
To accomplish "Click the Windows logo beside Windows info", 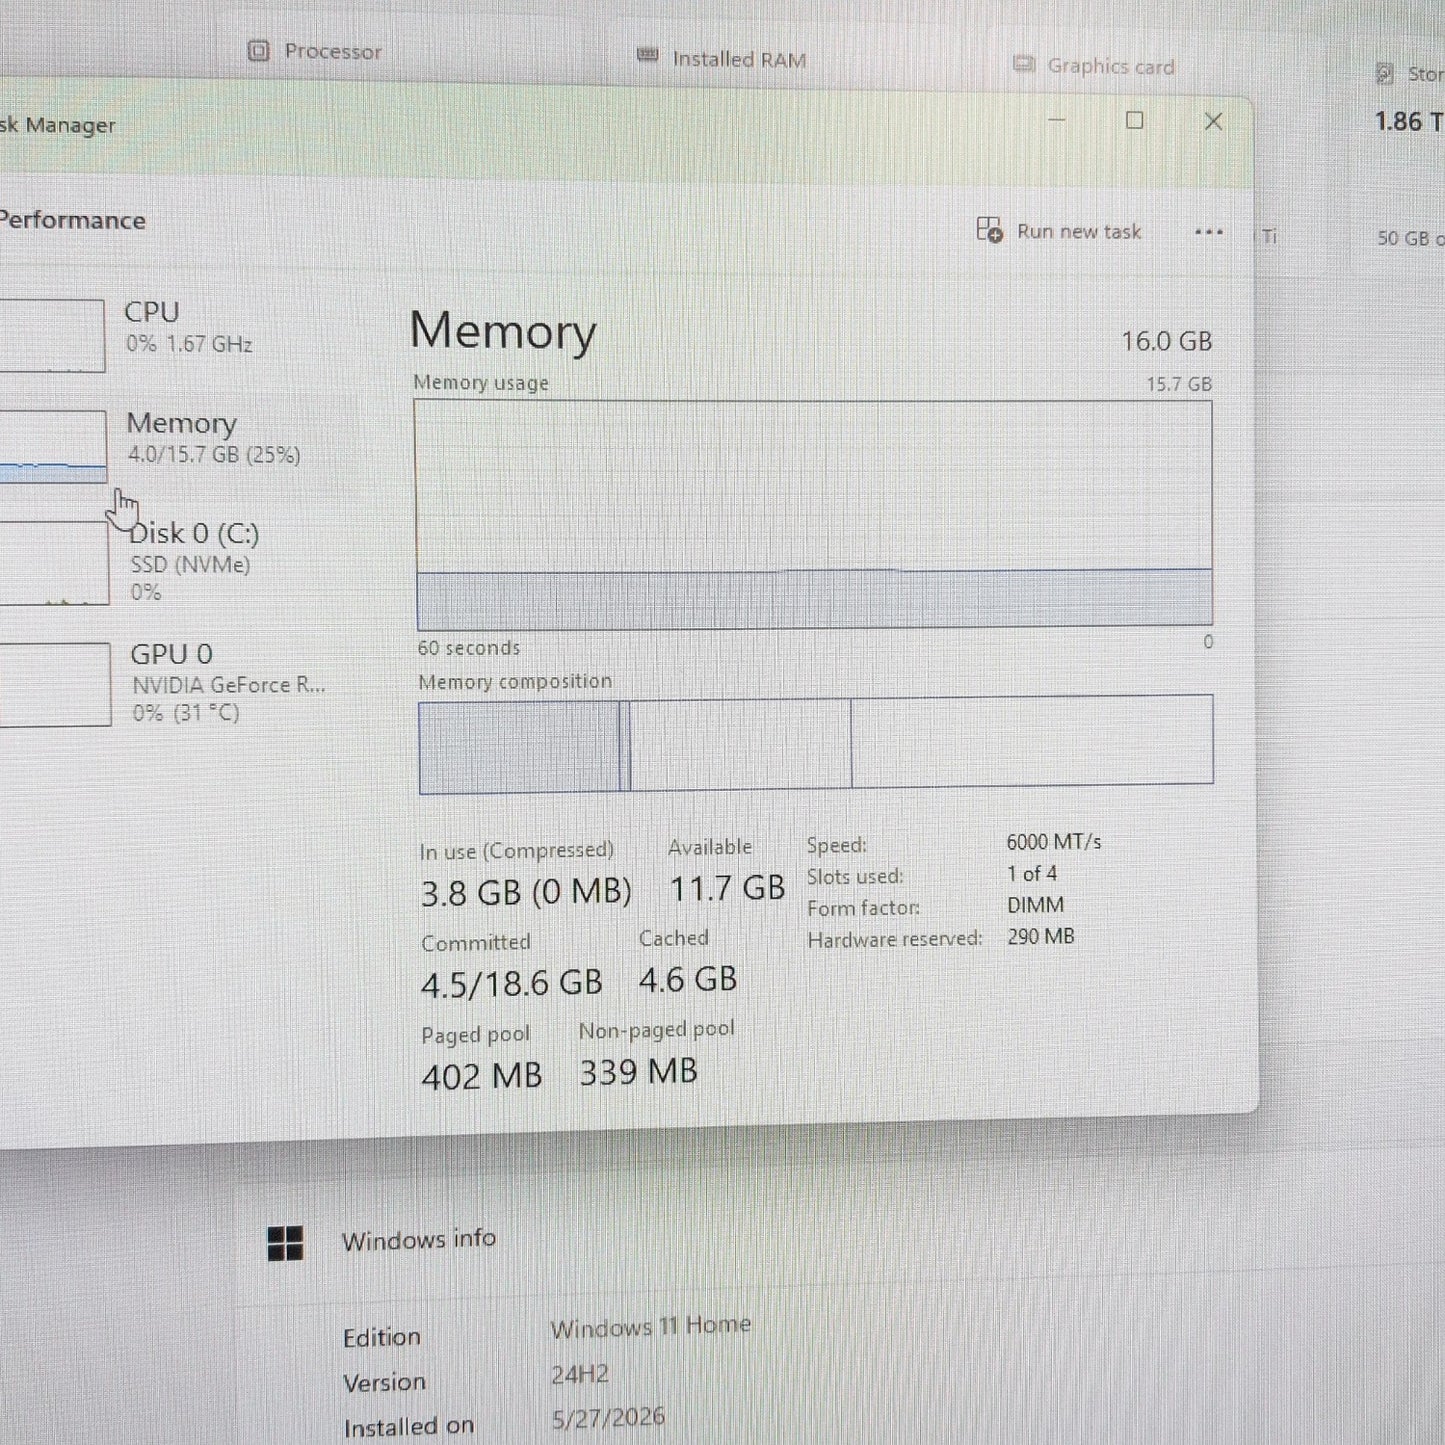I will tap(285, 1244).
